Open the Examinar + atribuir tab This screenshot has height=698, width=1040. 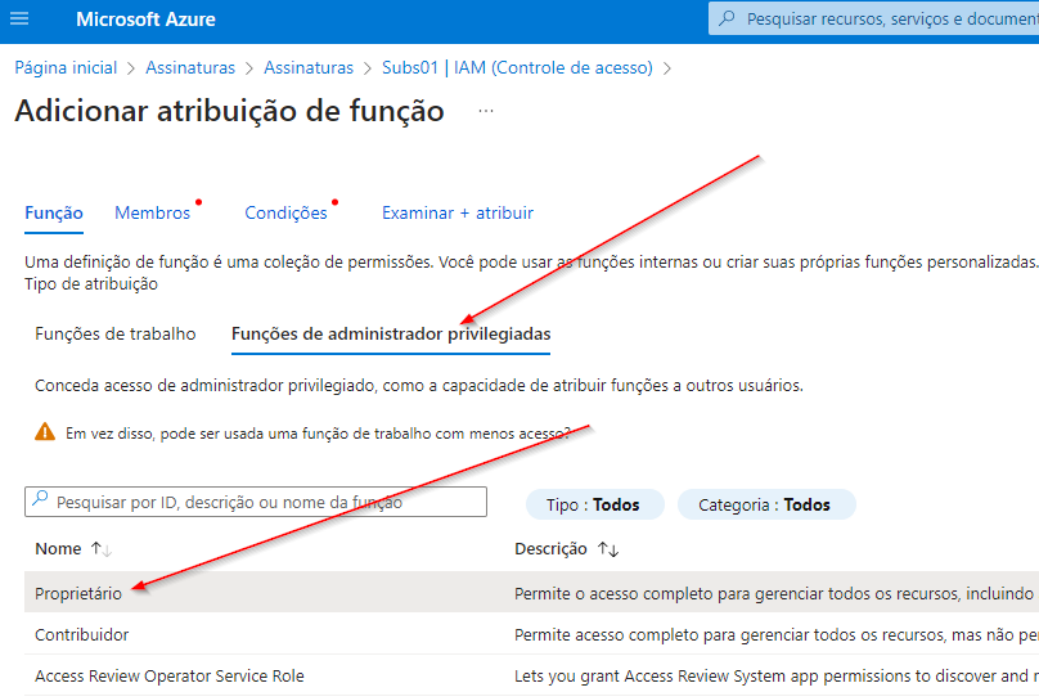458,213
